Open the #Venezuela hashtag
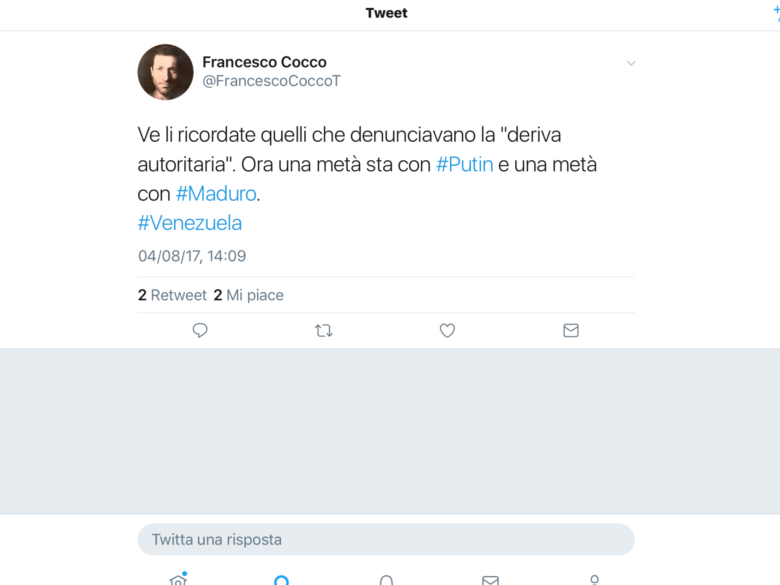780x585 pixels. click(x=190, y=223)
